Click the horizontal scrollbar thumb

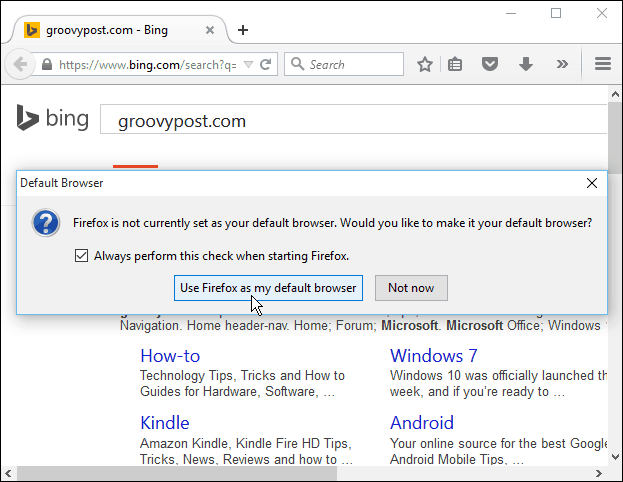(177, 473)
